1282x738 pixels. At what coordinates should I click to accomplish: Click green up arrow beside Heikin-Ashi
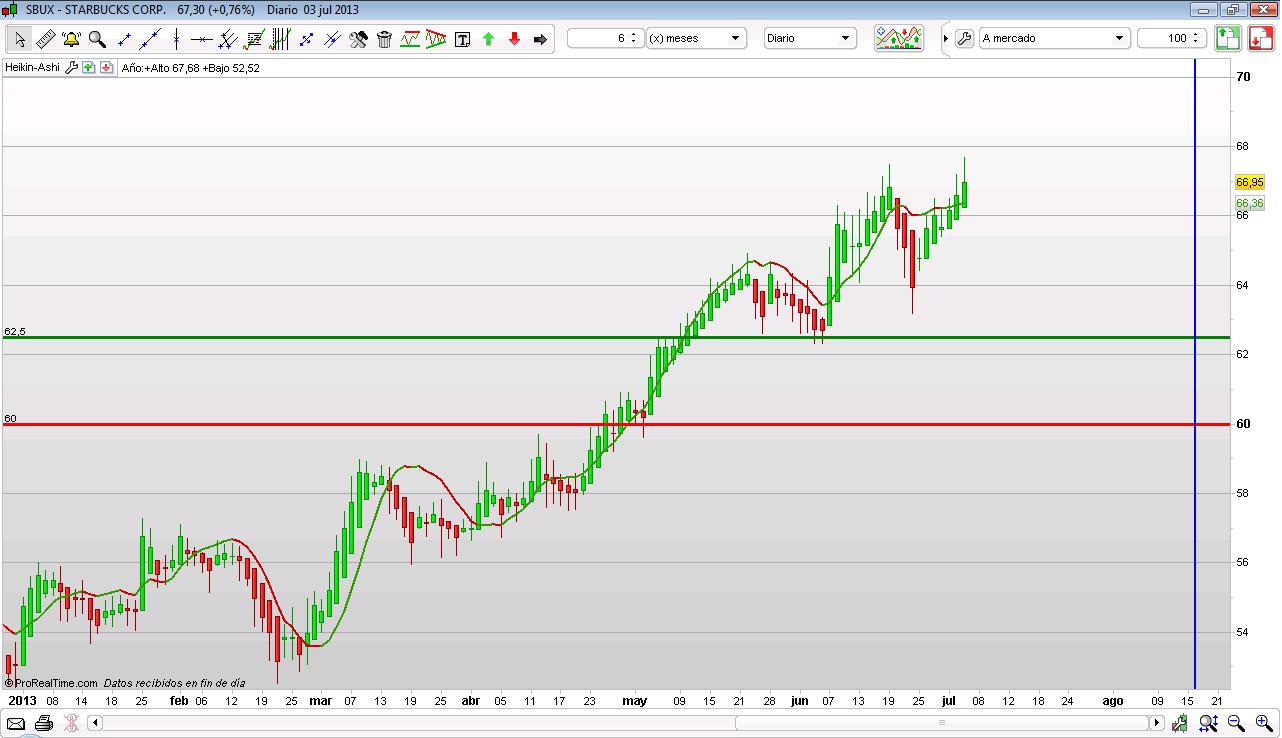88,68
